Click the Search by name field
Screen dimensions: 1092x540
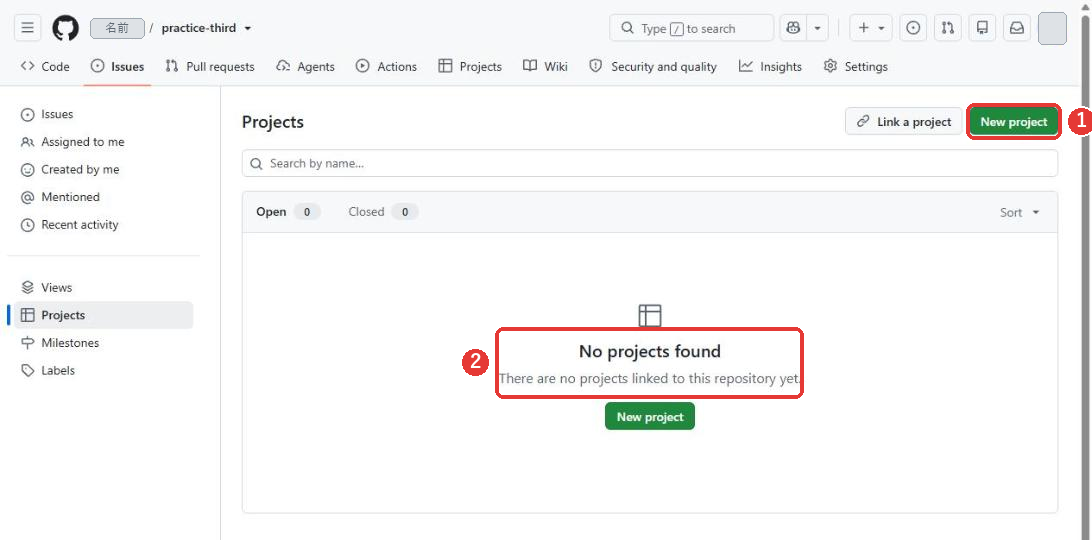point(650,163)
